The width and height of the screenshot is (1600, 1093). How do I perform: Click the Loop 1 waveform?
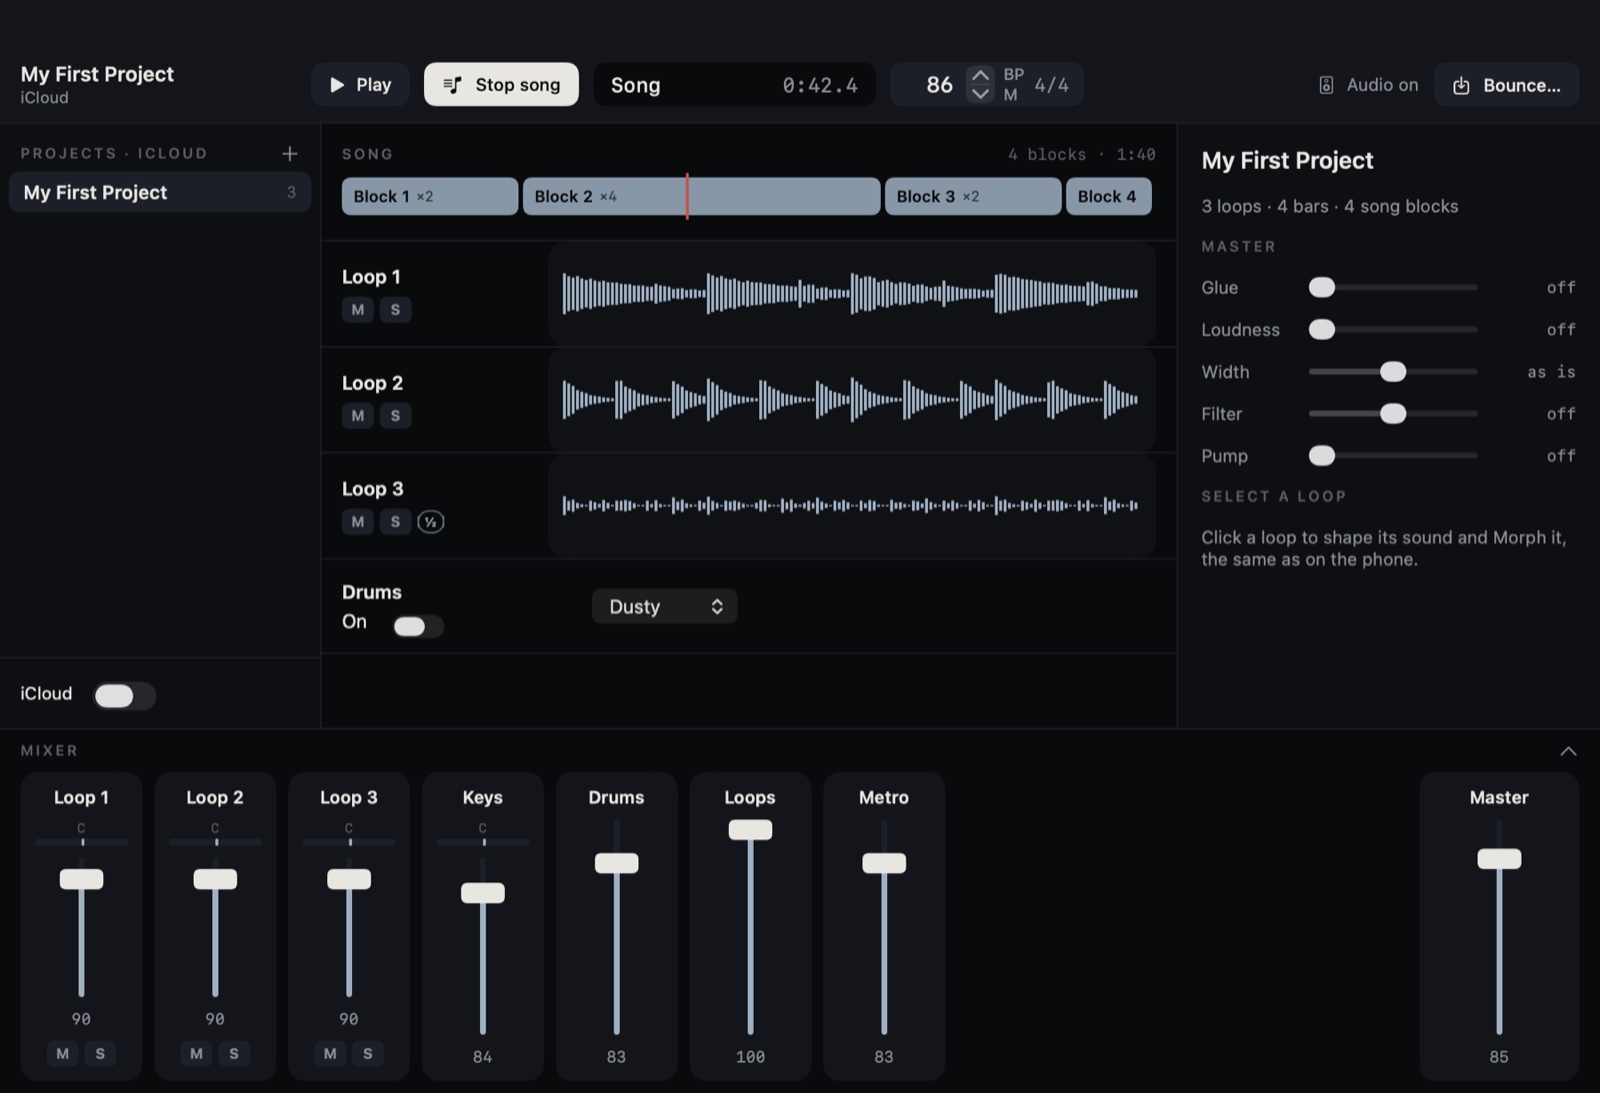pos(851,294)
